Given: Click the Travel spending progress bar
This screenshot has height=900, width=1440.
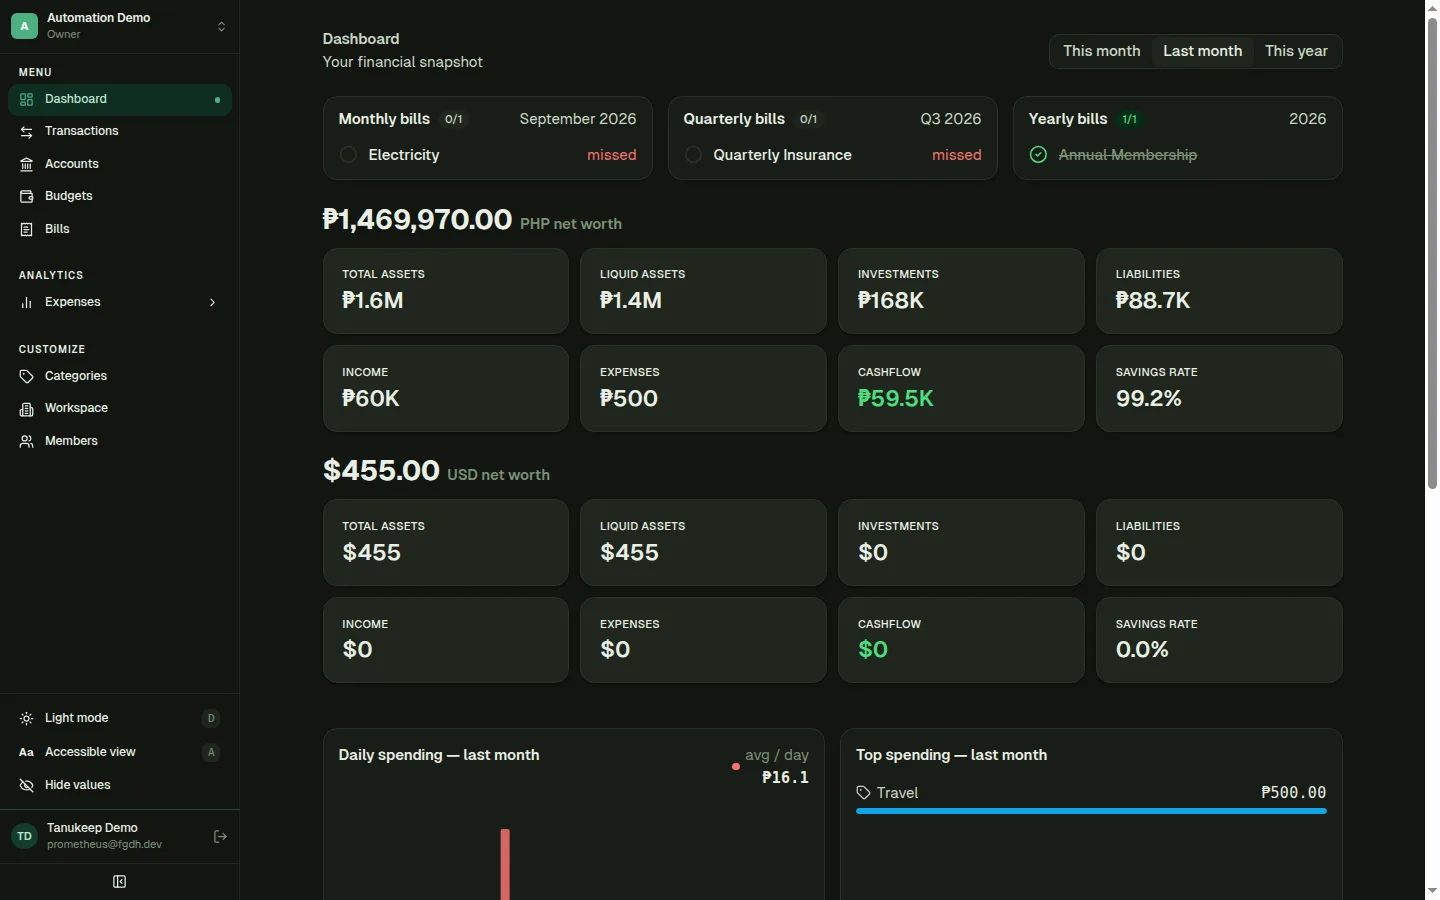Looking at the screenshot, I should click(x=1091, y=811).
